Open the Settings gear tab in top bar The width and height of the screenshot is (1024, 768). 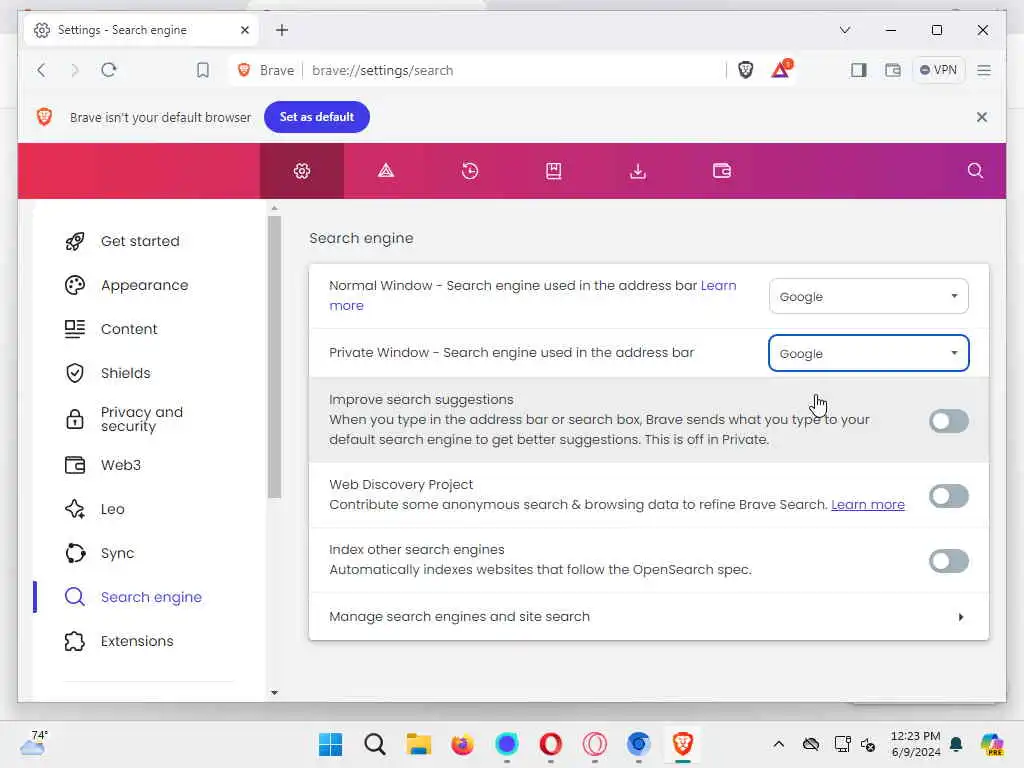302,171
